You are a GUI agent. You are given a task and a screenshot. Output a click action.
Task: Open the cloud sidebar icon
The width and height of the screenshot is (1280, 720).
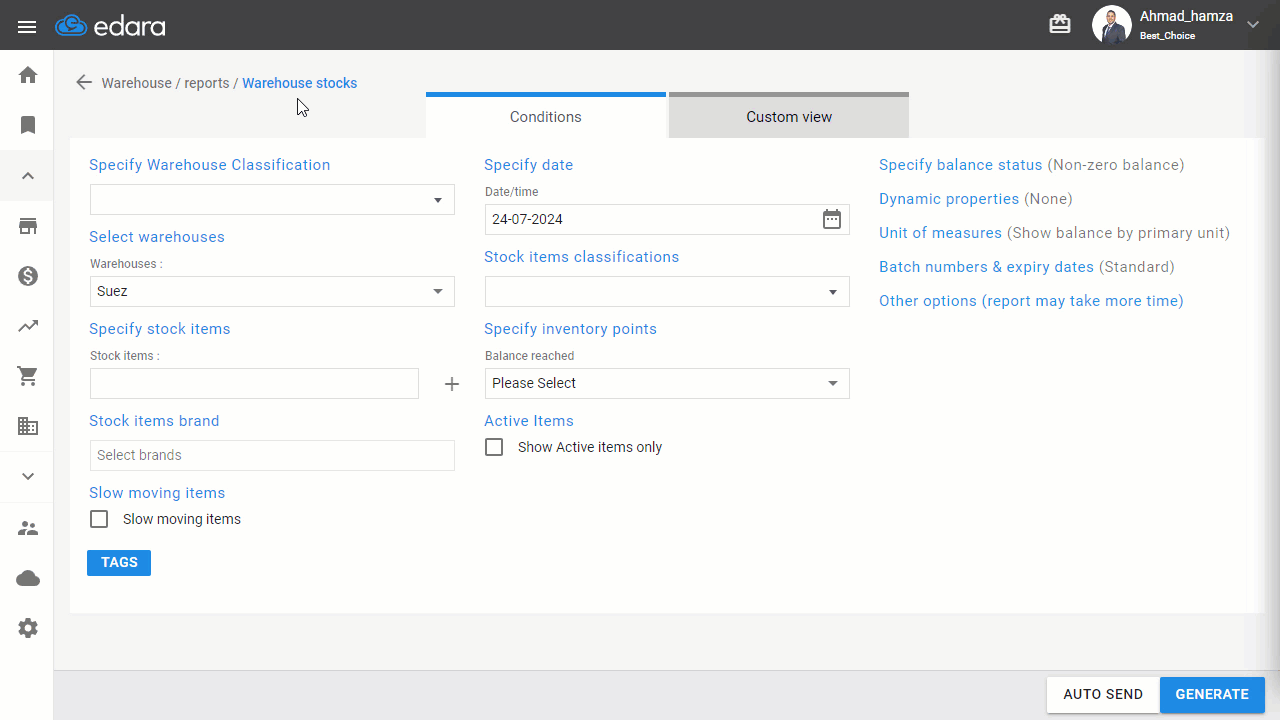[x=28, y=578]
